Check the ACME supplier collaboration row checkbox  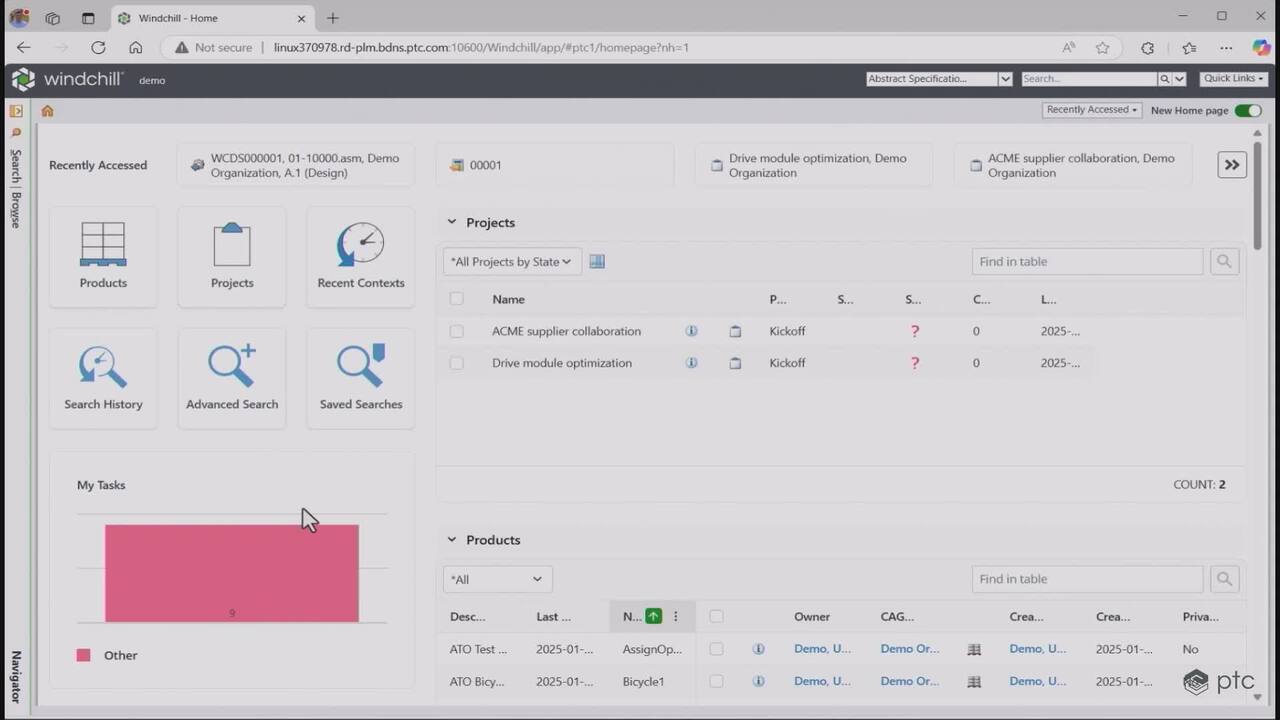(x=457, y=331)
